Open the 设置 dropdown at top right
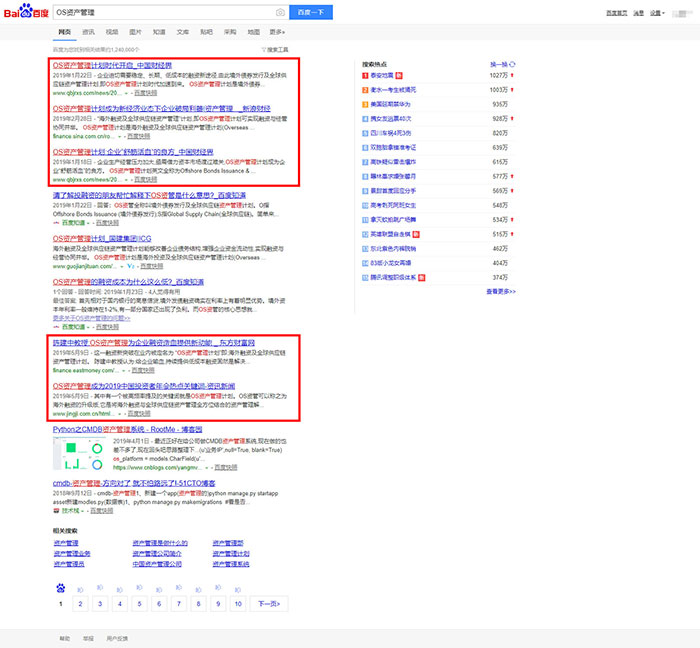The width and height of the screenshot is (700, 648). 657,13
